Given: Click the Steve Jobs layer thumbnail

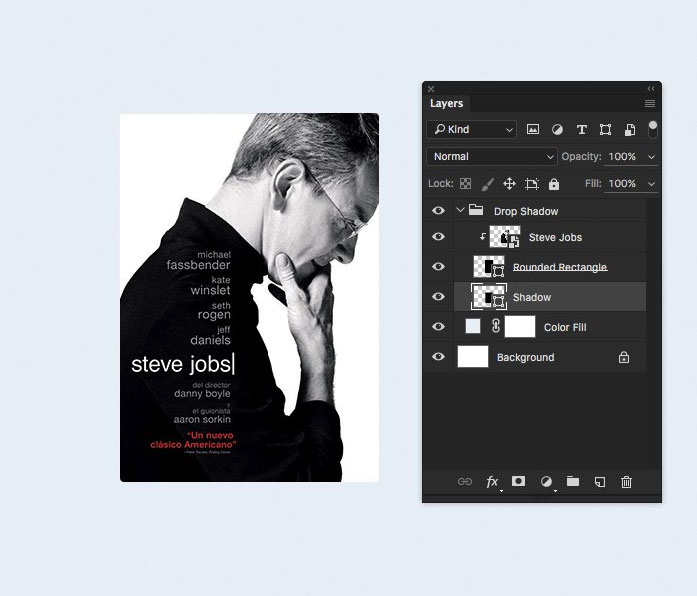Looking at the screenshot, I should (505, 237).
